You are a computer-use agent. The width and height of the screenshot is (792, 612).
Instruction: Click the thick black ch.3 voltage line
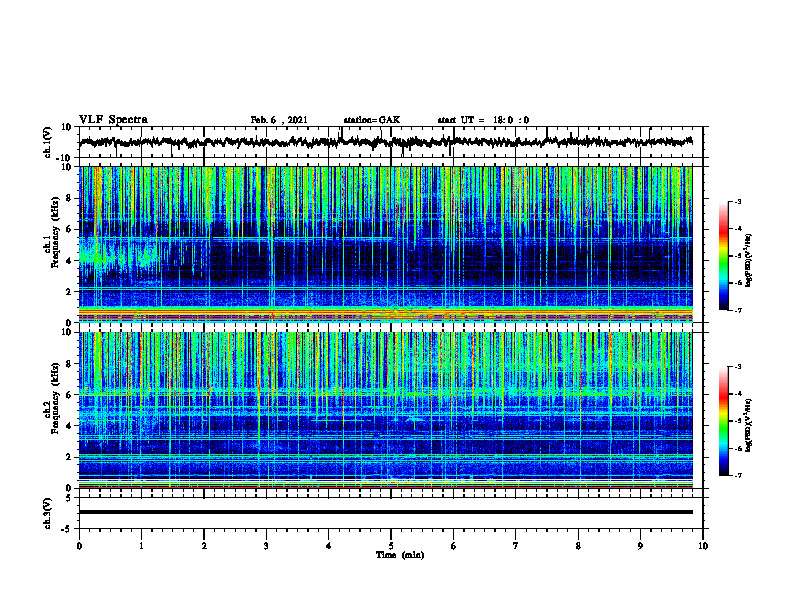(x=385, y=512)
